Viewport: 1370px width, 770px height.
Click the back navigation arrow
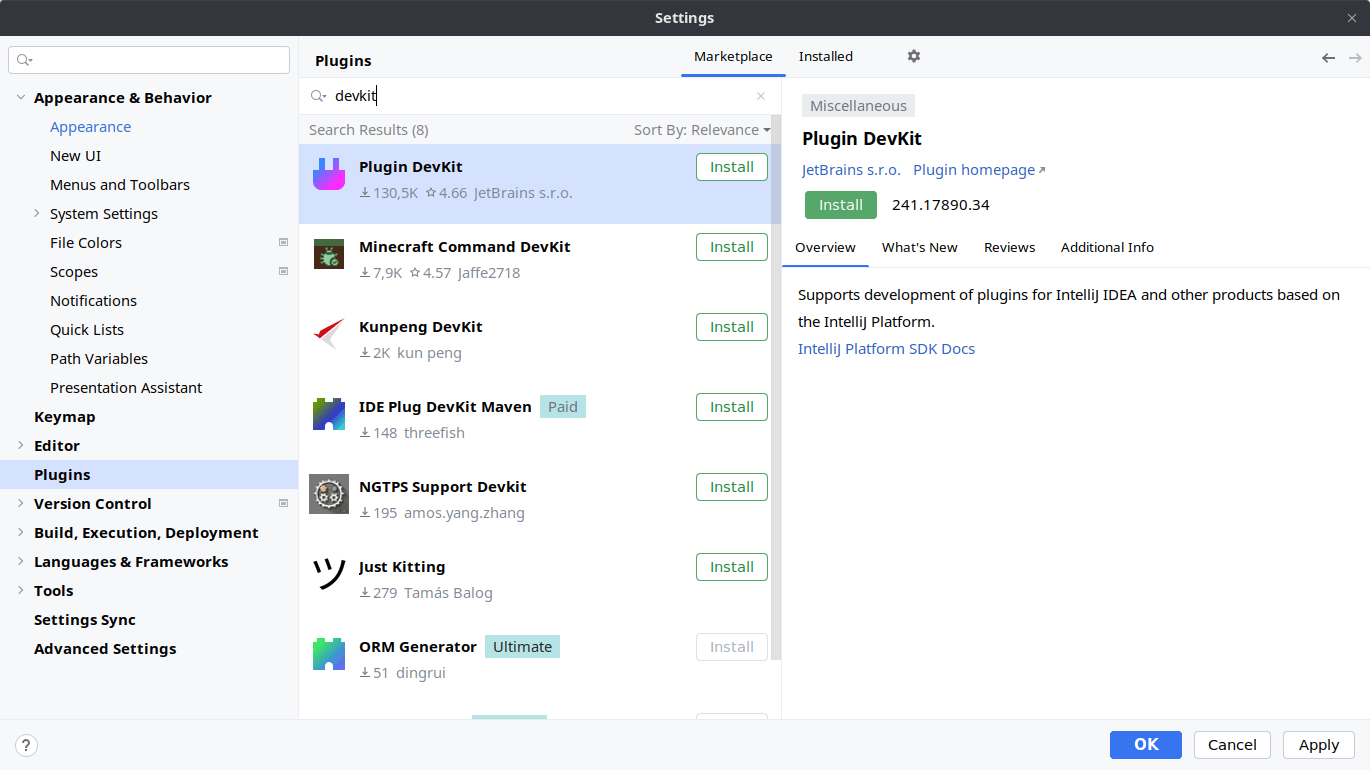[1328, 57]
